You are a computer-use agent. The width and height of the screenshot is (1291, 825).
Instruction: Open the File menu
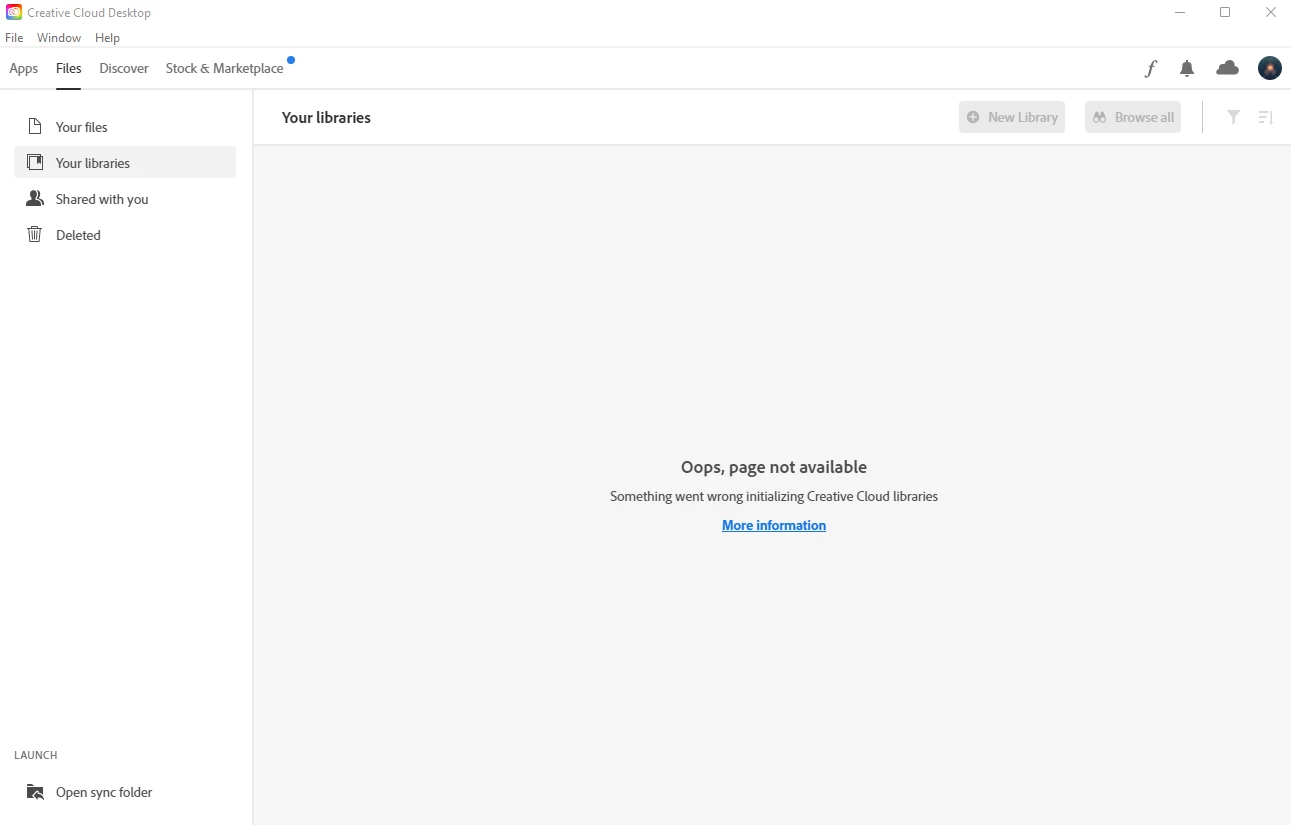coord(14,38)
